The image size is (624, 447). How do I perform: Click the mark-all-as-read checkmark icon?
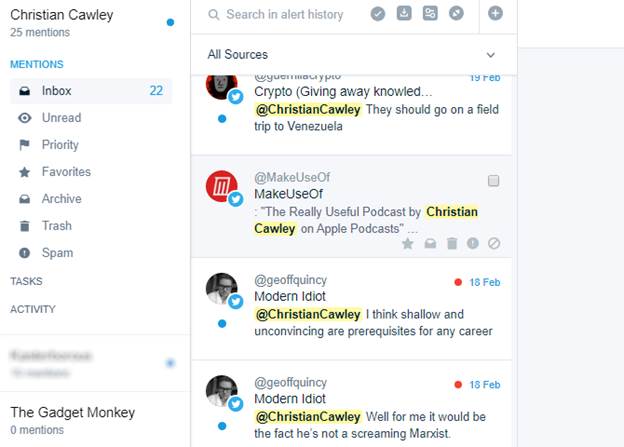click(x=378, y=14)
